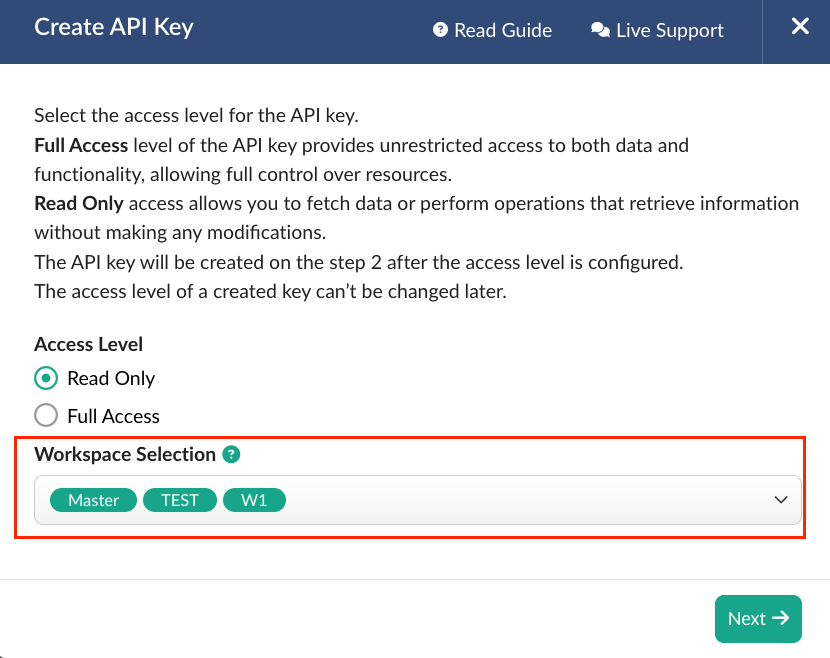The width and height of the screenshot is (830, 658).
Task: Close the Create API Key dialog
Action: pyautogui.click(x=800, y=26)
